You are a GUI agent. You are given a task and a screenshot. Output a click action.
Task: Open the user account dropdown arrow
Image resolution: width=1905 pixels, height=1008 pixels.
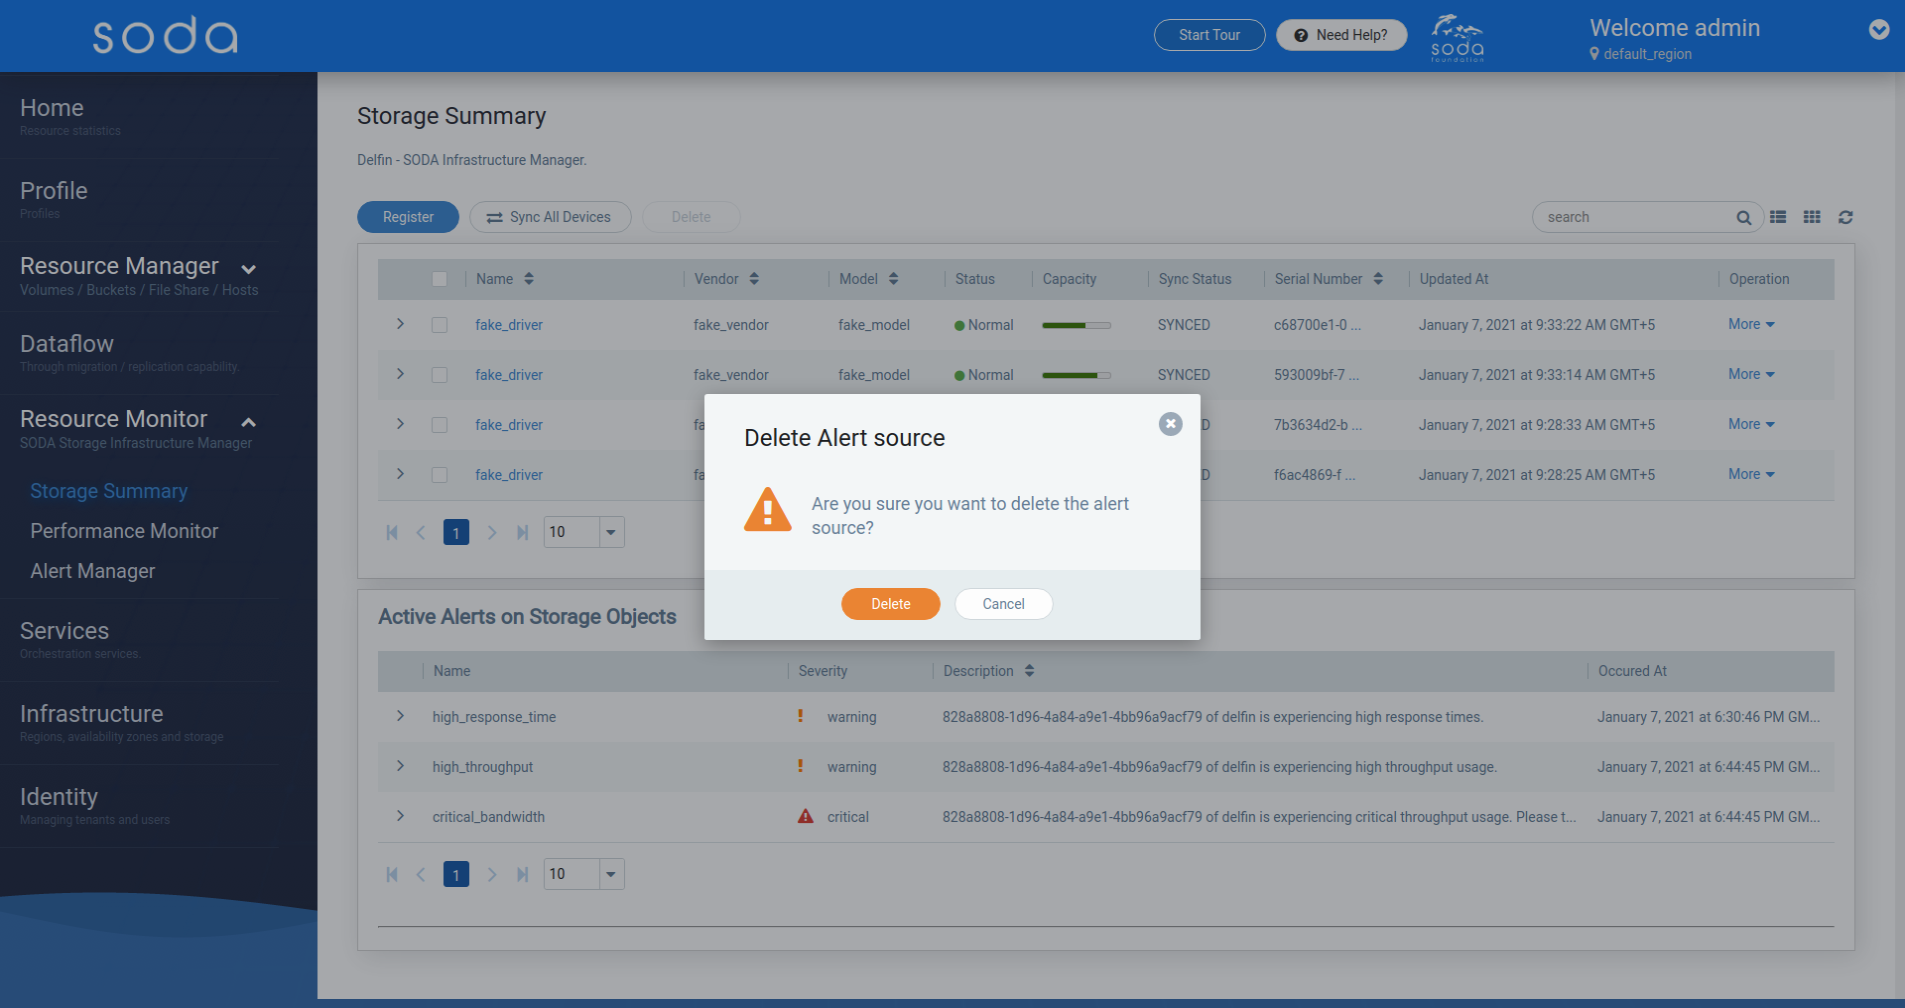click(1879, 30)
